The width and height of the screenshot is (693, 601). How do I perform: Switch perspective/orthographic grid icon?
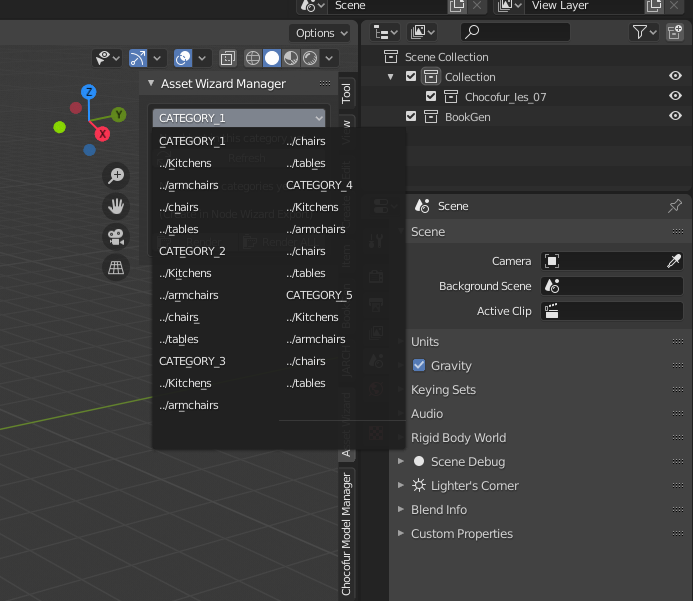point(116,267)
